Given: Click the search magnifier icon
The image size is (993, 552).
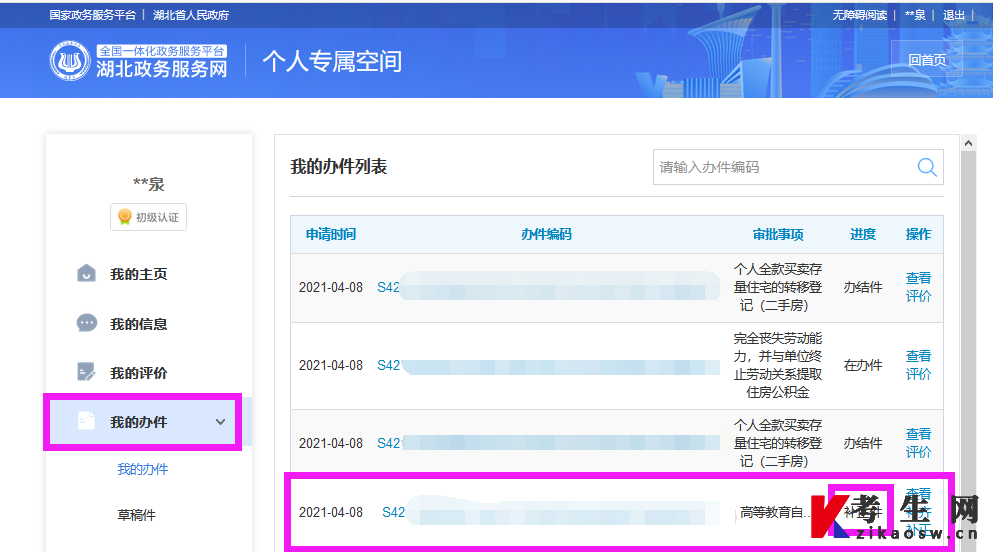Looking at the screenshot, I should 927,167.
